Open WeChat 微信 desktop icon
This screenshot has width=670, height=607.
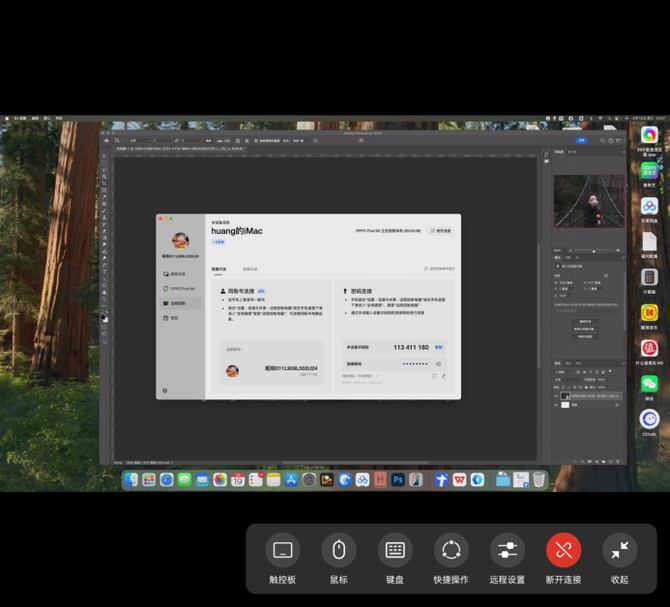pyautogui.click(x=649, y=384)
